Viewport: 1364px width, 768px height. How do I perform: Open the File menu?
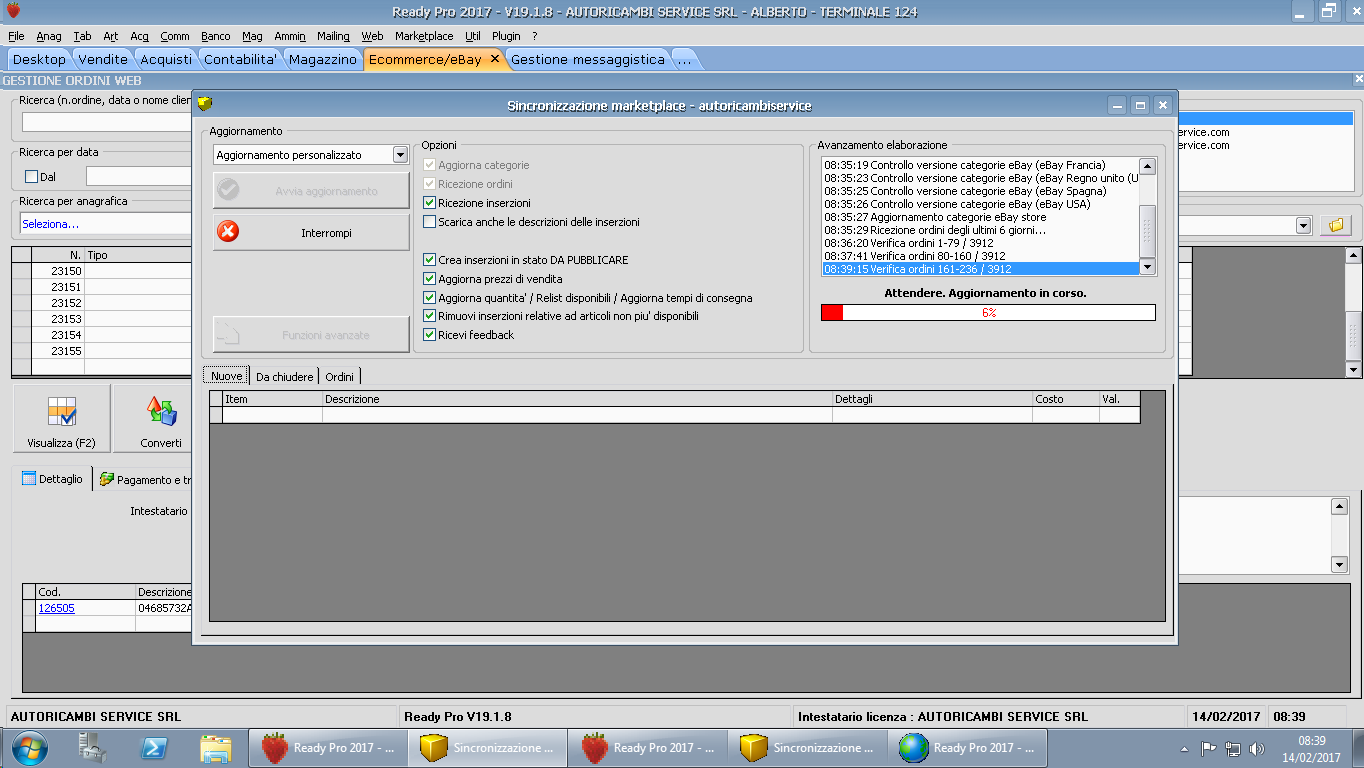(x=16, y=36)
